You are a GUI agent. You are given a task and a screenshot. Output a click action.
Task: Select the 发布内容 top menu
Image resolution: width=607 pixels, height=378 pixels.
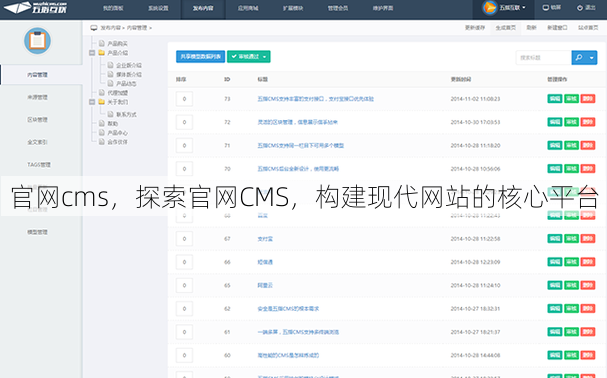coord(203,8)
